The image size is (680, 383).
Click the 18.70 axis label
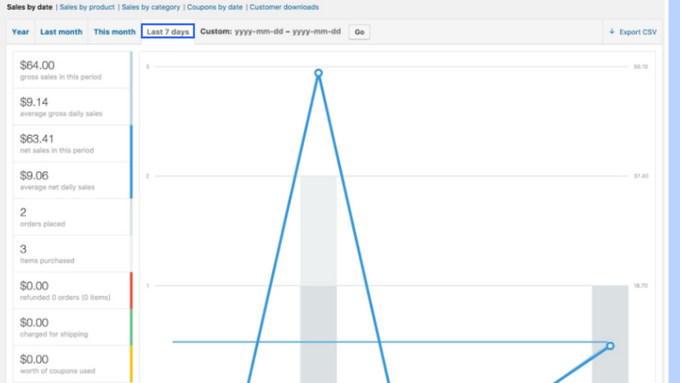pos(641,285)
